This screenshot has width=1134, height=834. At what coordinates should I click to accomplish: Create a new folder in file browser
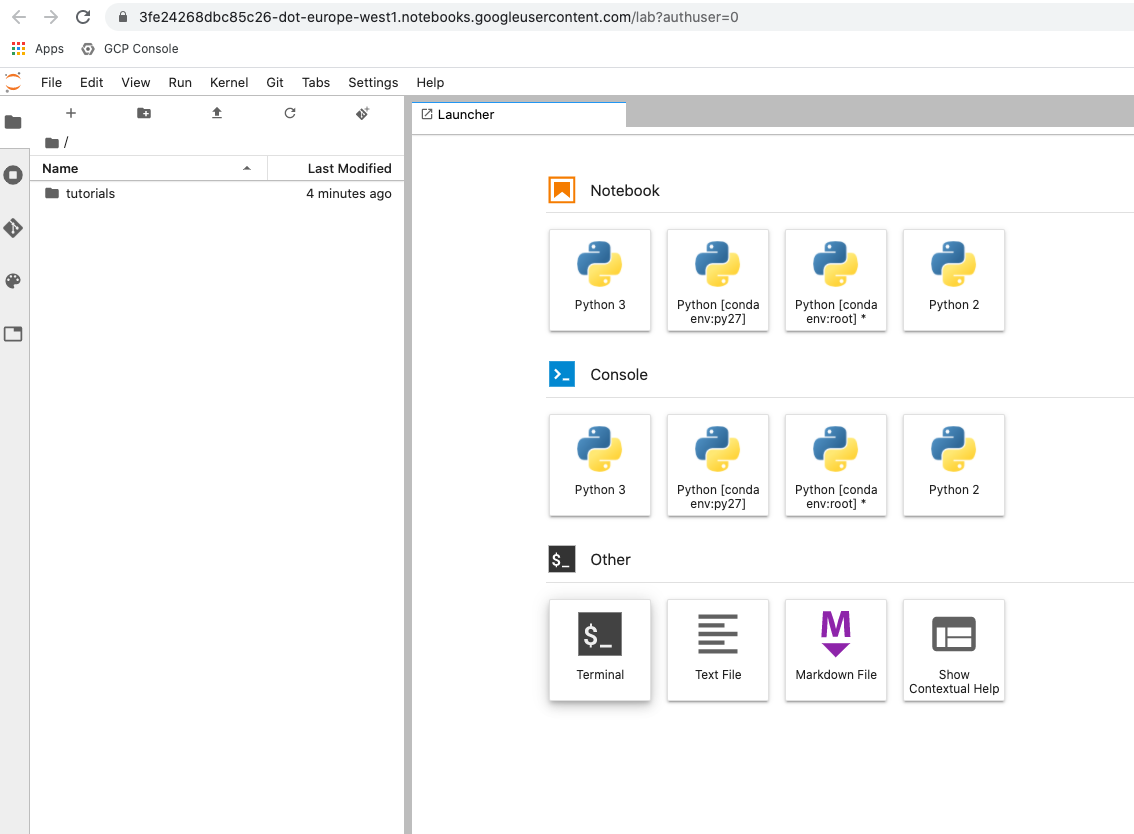(144, 113)
